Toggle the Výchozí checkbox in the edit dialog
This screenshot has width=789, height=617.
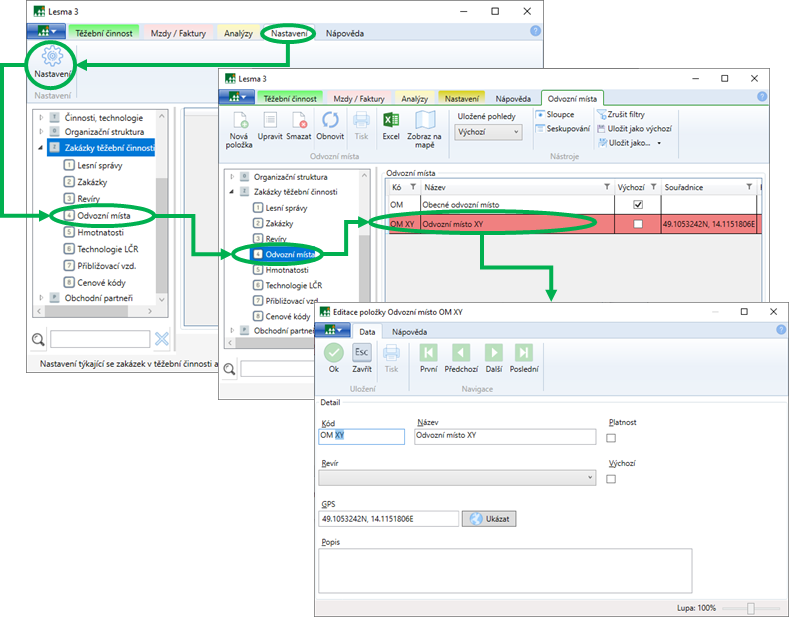tap(612, 479)
